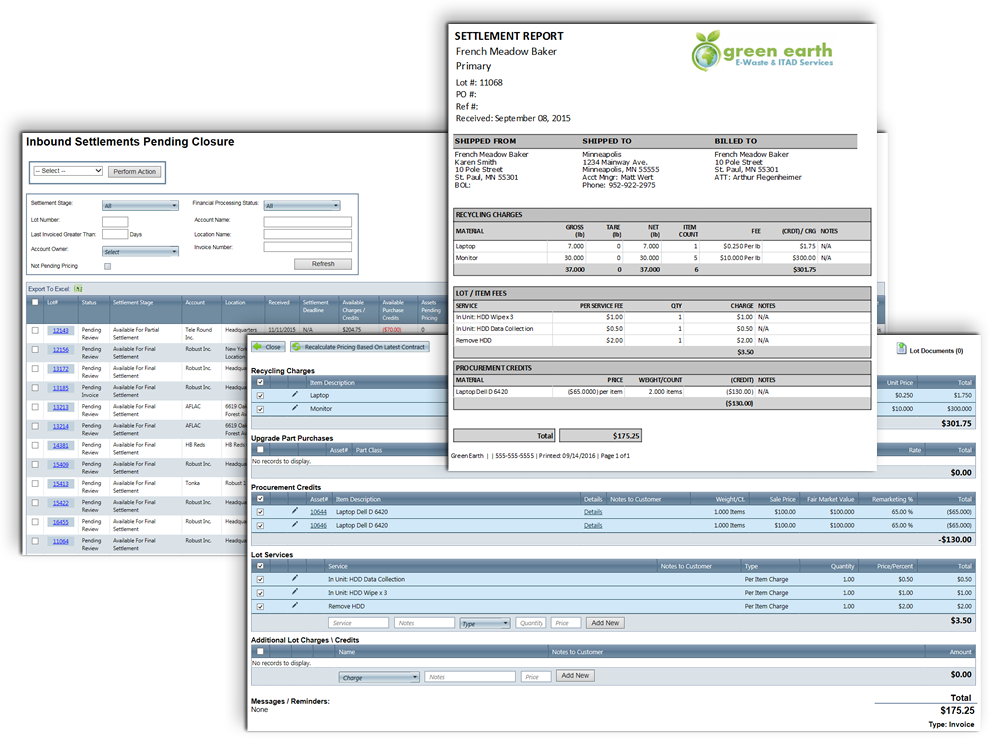
Task: Open Lot Documents (0) icon
Action: point(902,349)
